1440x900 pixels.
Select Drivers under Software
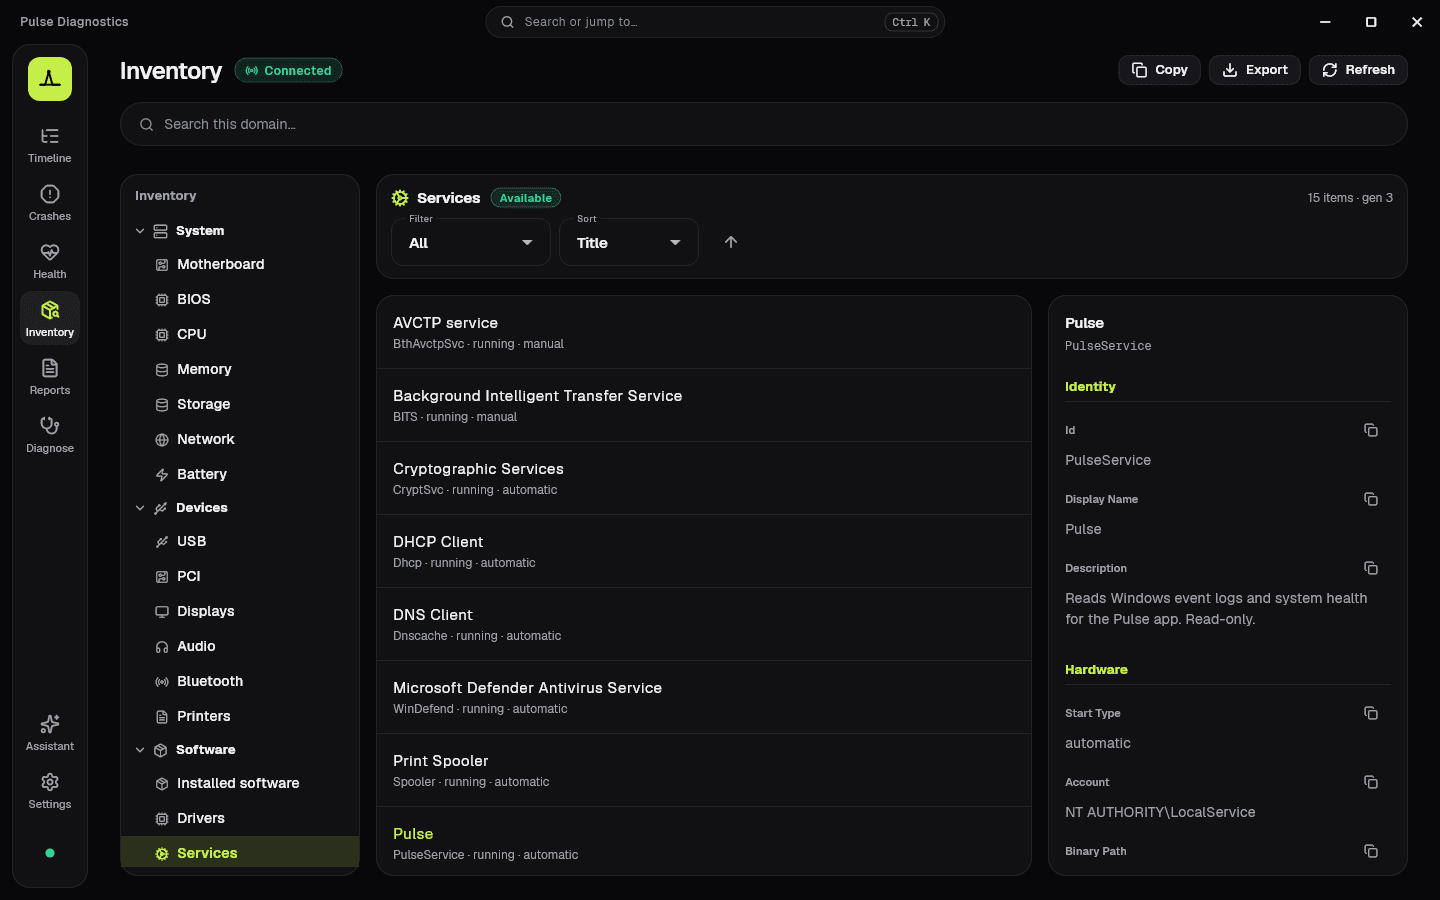tap(240, 818)
